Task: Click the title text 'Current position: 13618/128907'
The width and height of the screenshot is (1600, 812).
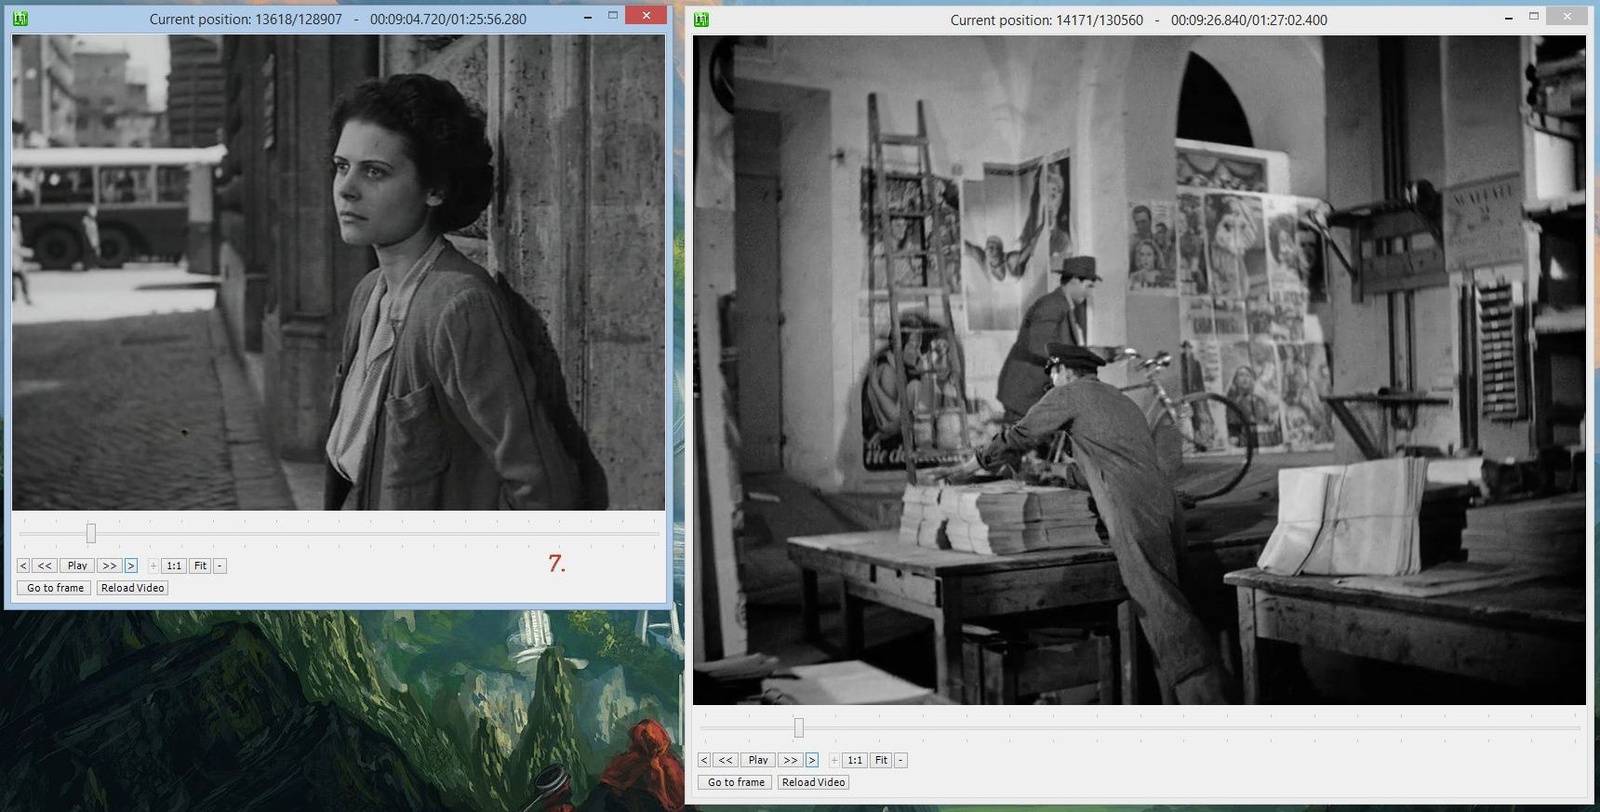Action: tap(246, 19)
